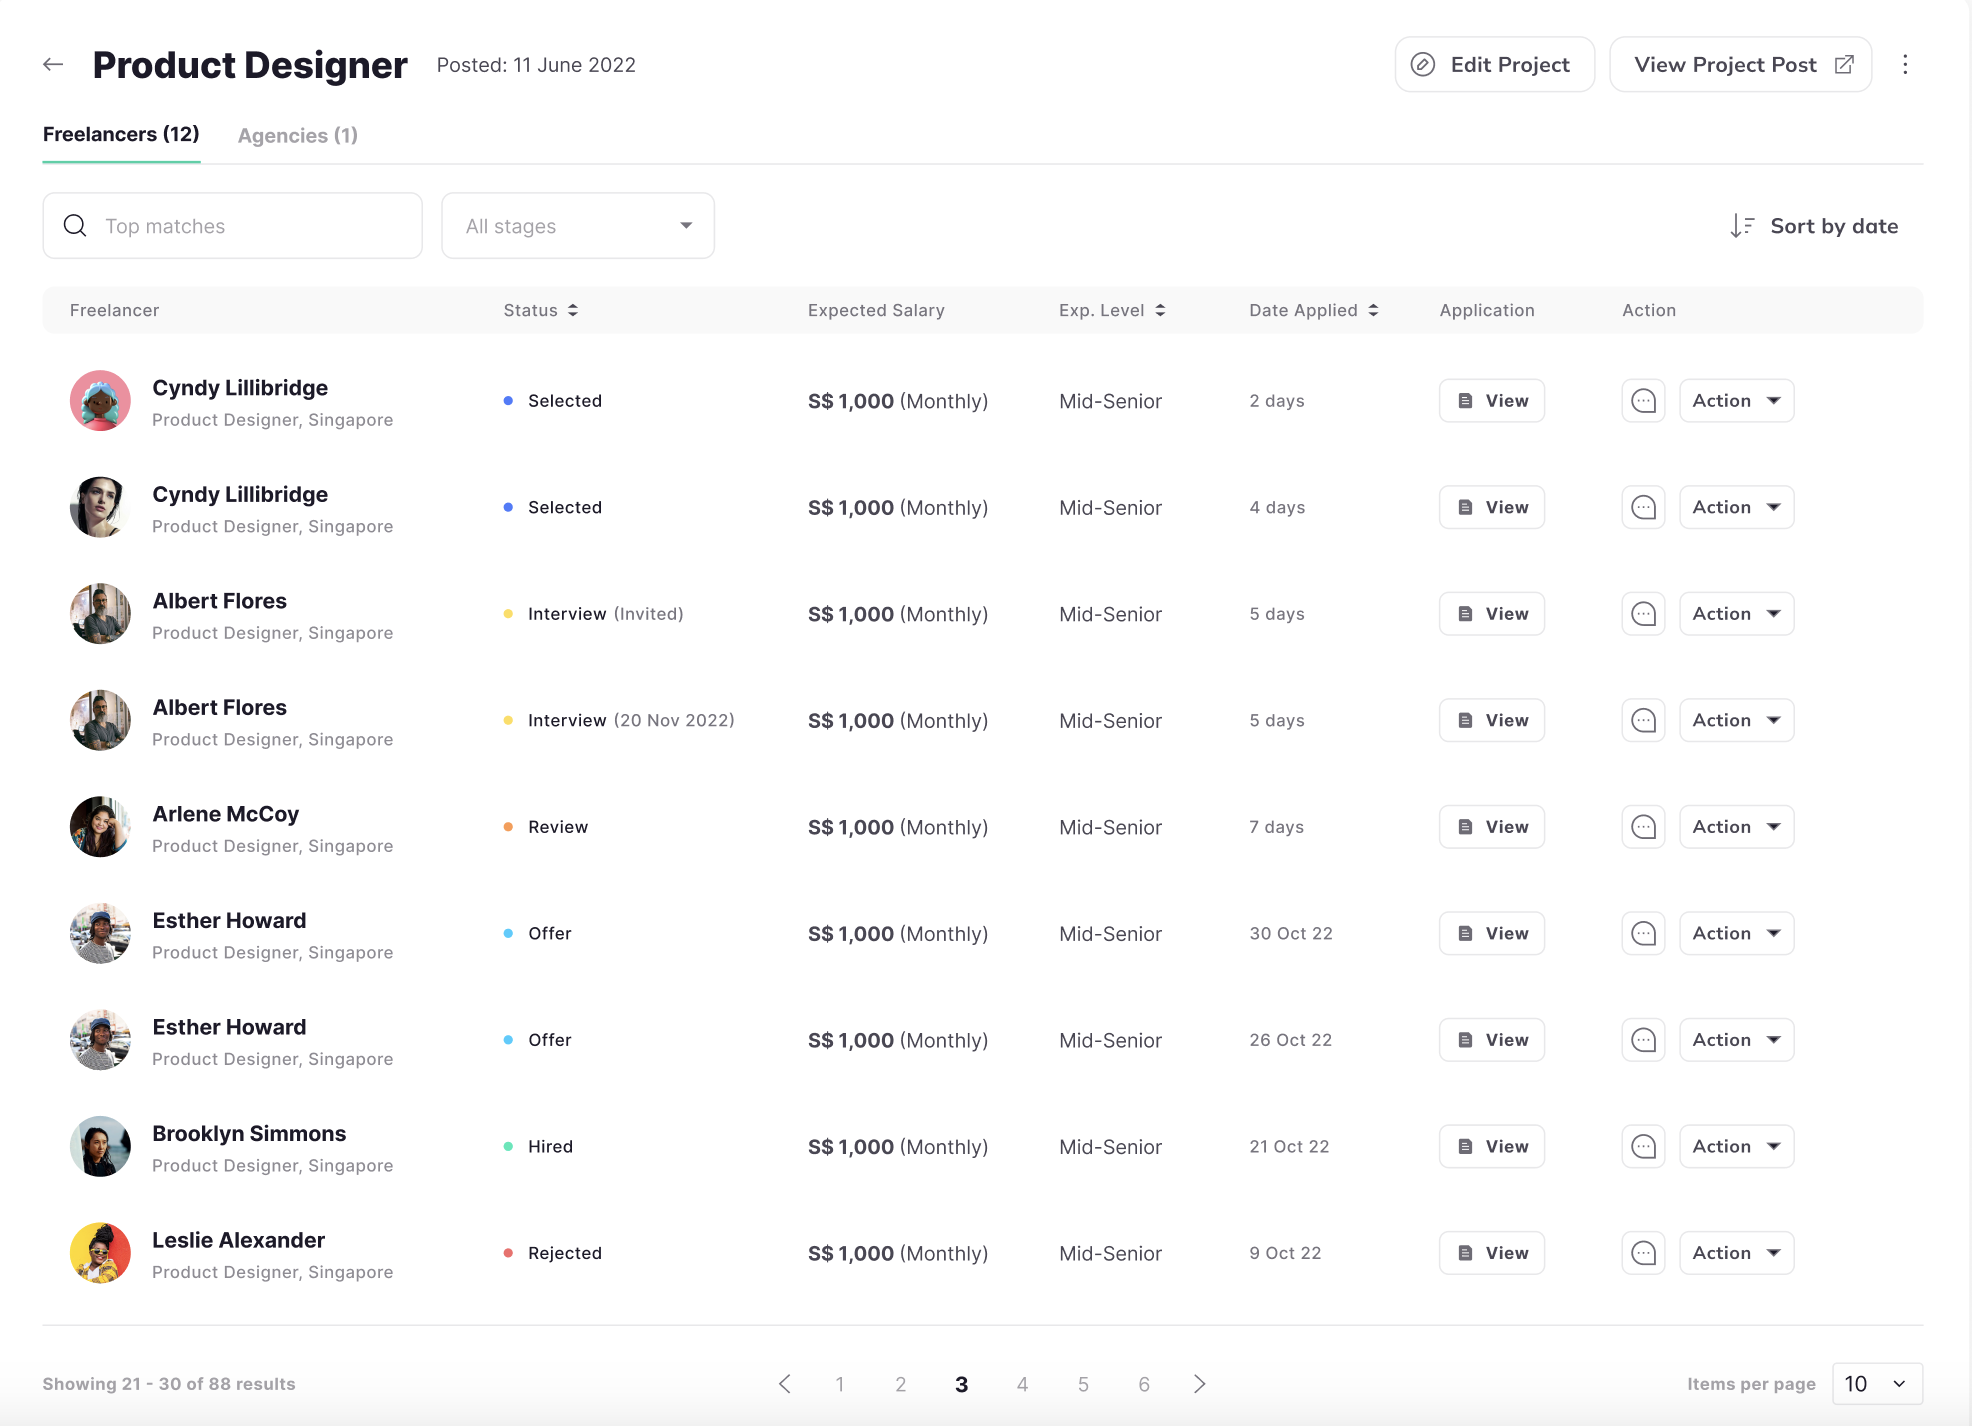The height and width of the screenshot is (1426, 1972).
Task: Select the Freelancers (12) tab
Action: pos(121,134)
